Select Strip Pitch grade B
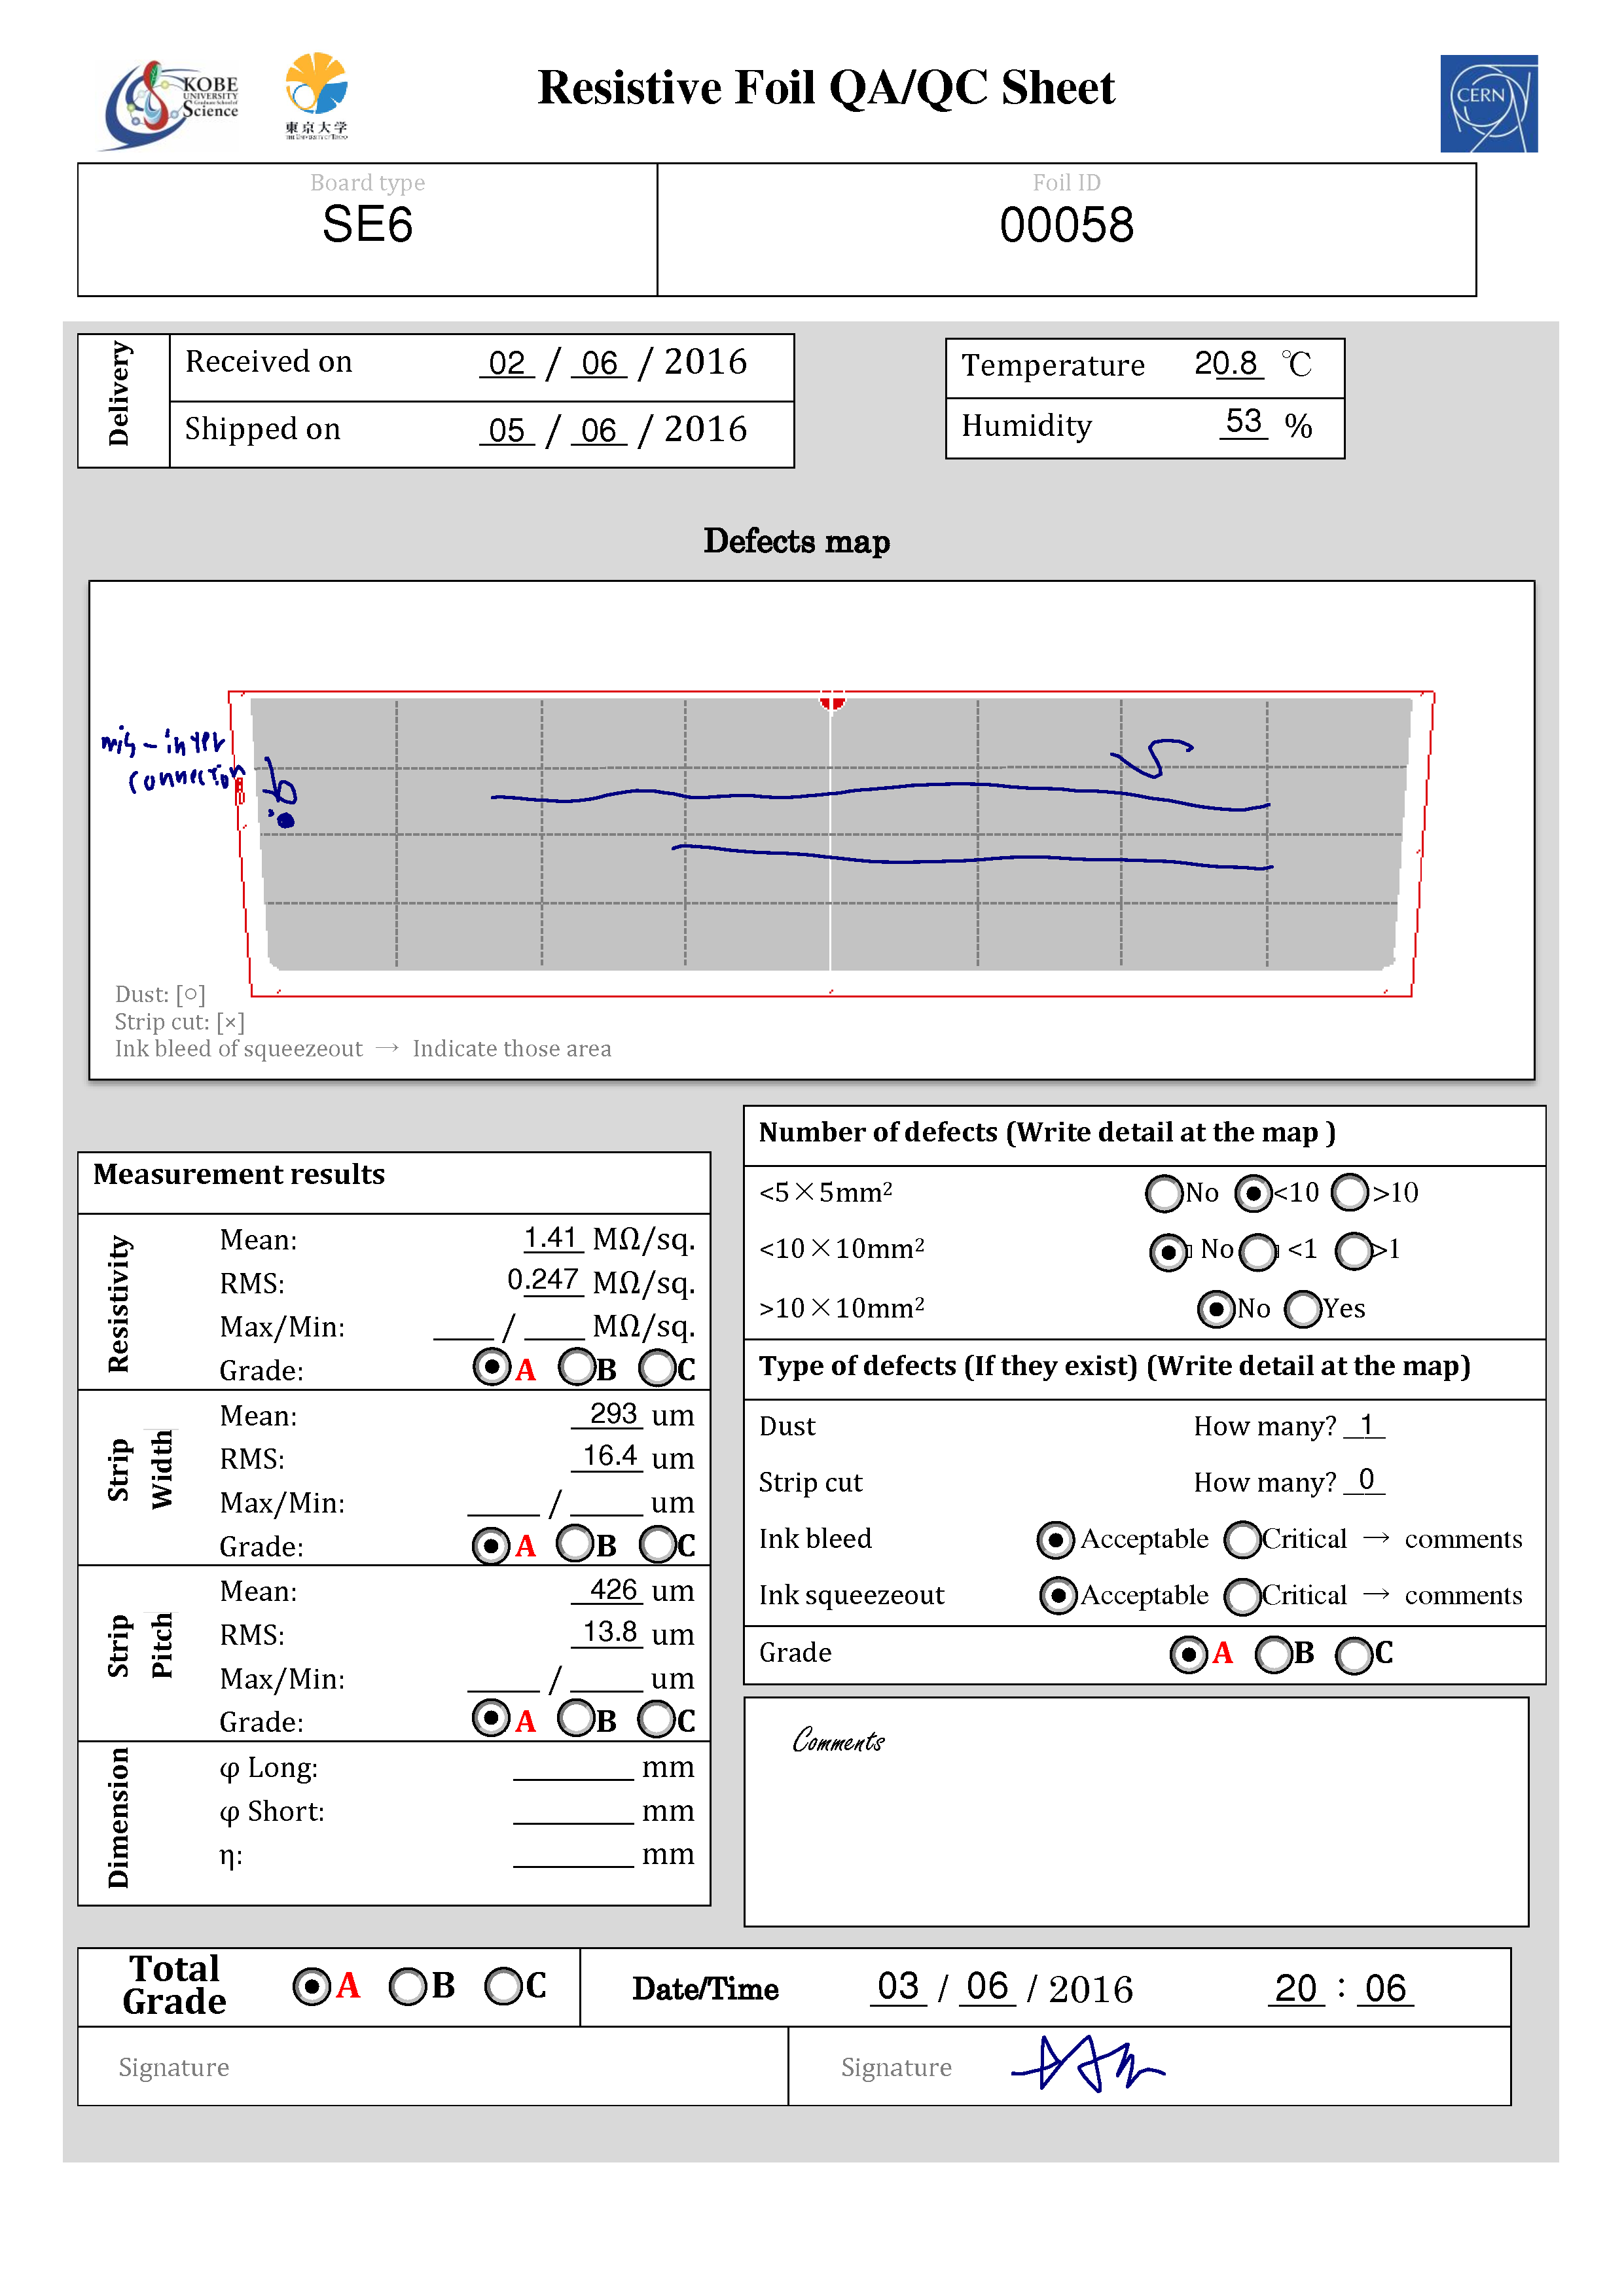The image size is (1624, 2296). pos(576,1719)
